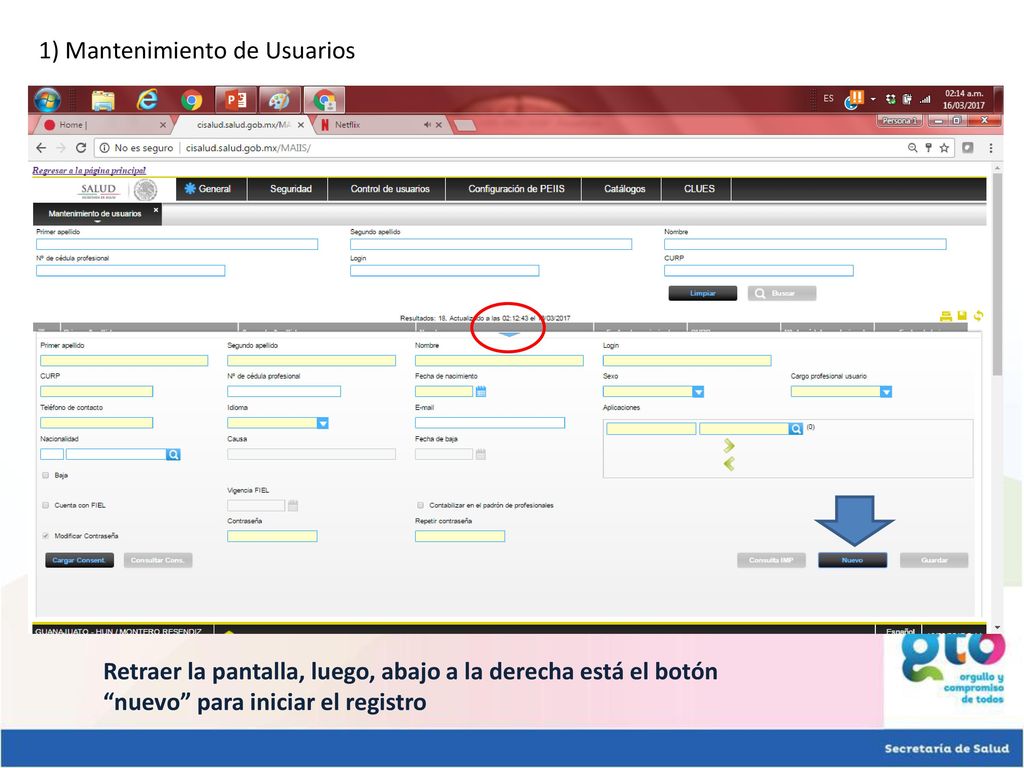Open the Windows Start orb
The height and width of the screenshot is (768, 1024).
tap(47, 100)
